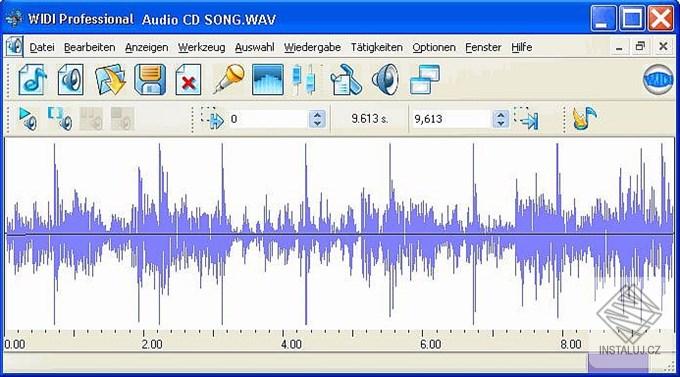Maximize the WIDI Professional window

[632, 19]
